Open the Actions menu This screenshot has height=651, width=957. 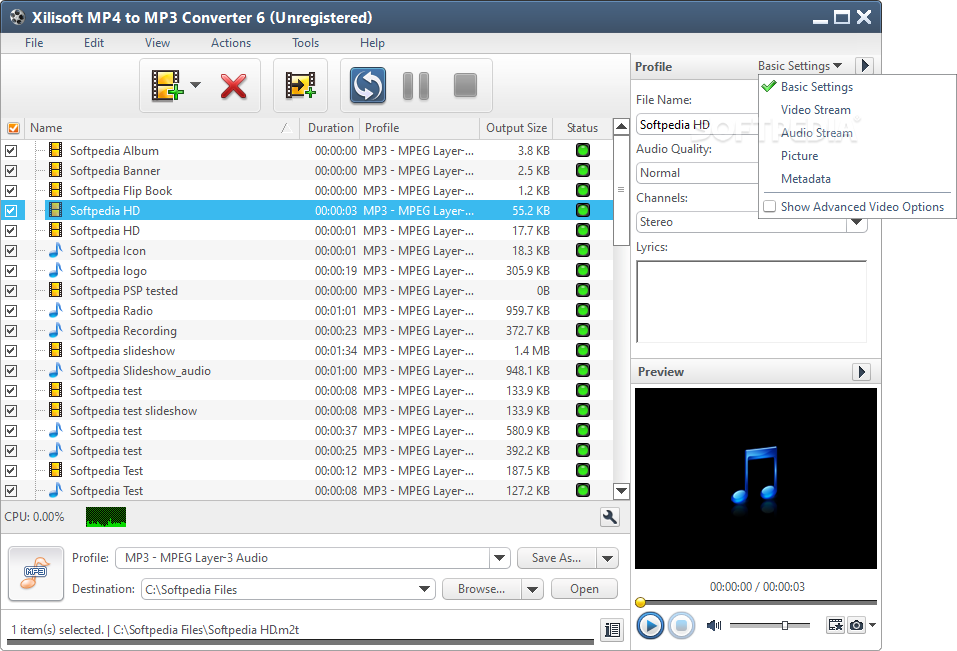coord(231,43)
